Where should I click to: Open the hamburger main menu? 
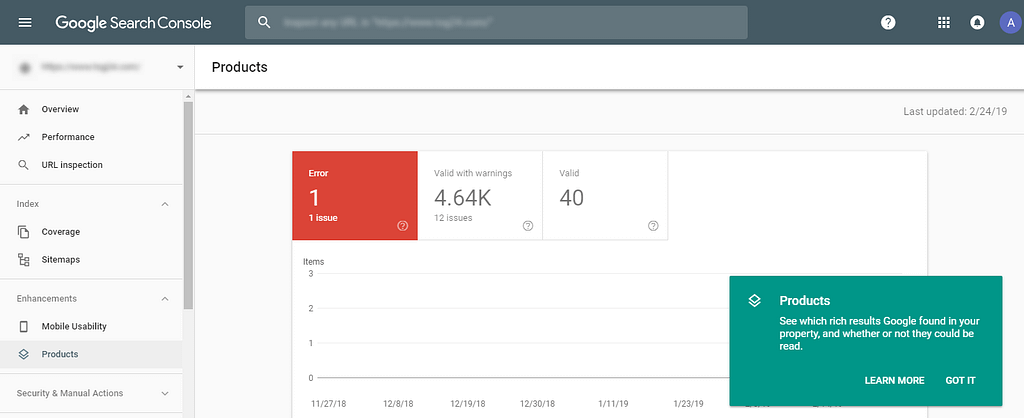tap(25, 23)
